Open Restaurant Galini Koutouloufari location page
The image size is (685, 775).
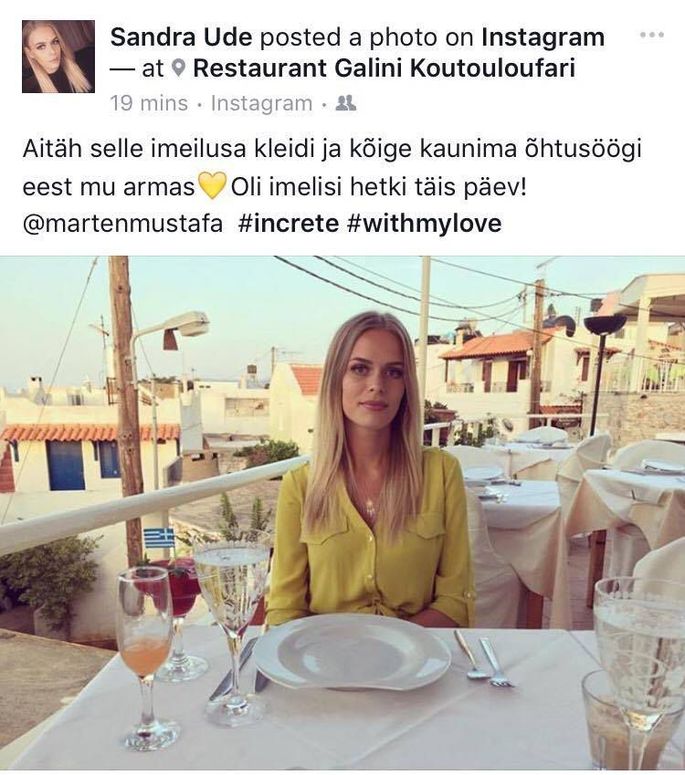pyautogui.click(x=384, y=68)
